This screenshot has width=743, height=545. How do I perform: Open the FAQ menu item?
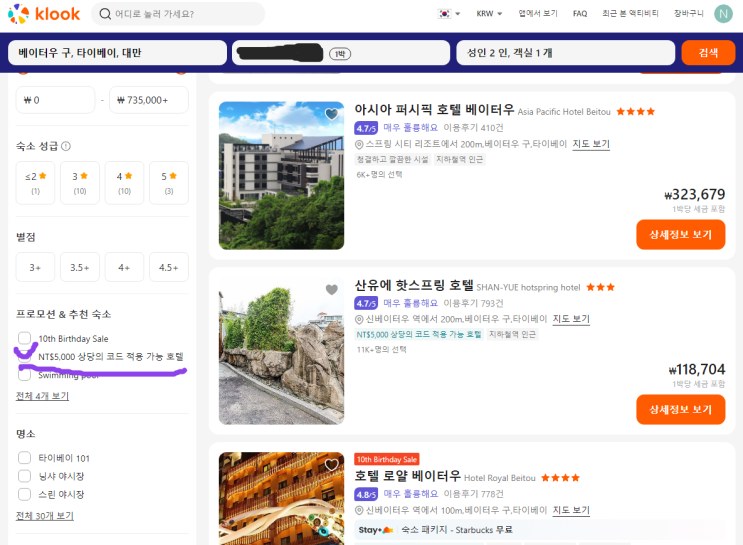click(x=580, y=14)
